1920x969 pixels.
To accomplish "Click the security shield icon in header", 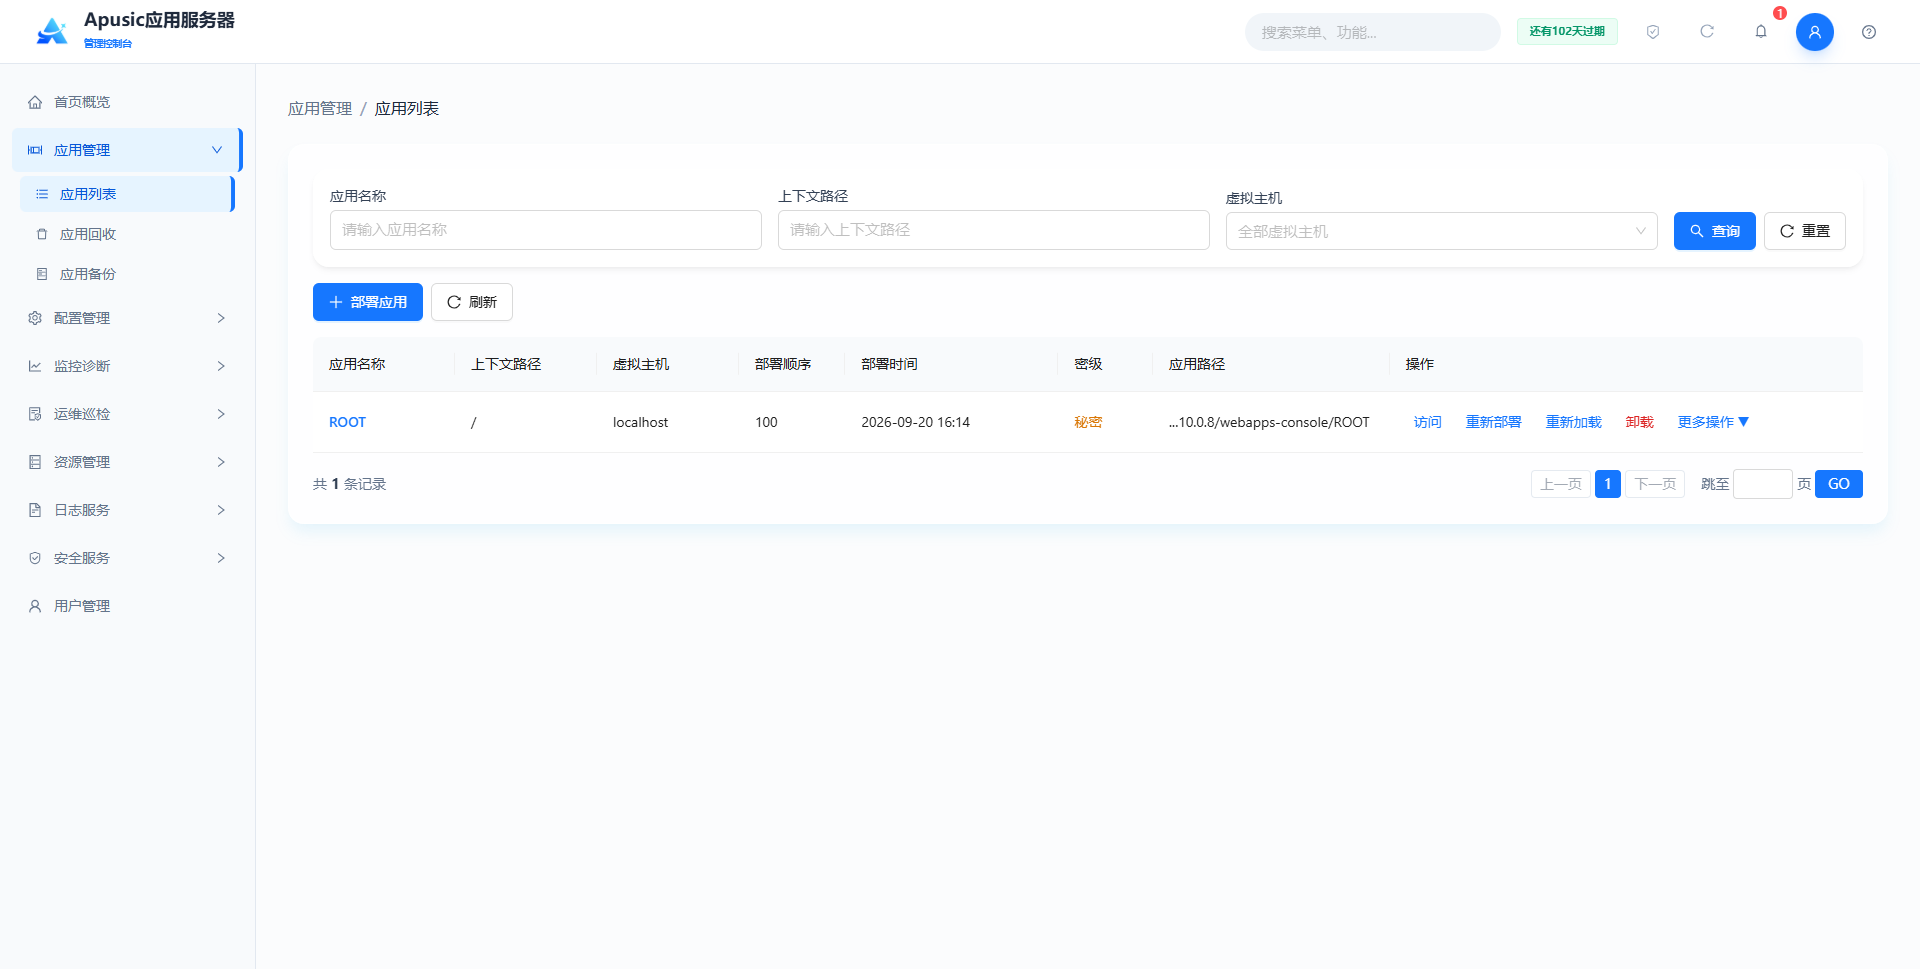I will click(x=1653, y=32).
